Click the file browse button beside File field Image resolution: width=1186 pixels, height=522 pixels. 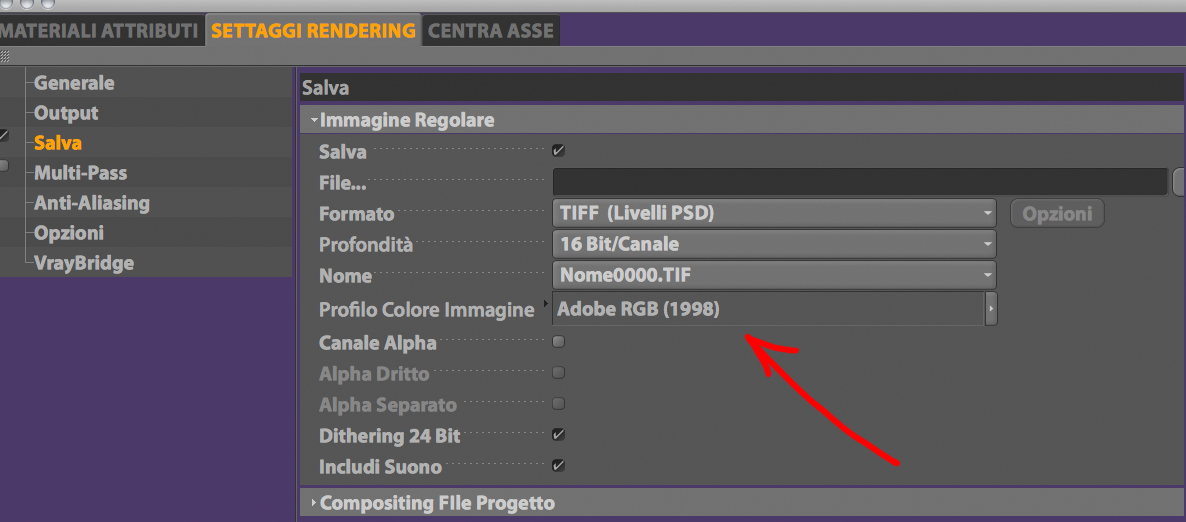[x=1178, y=182]
